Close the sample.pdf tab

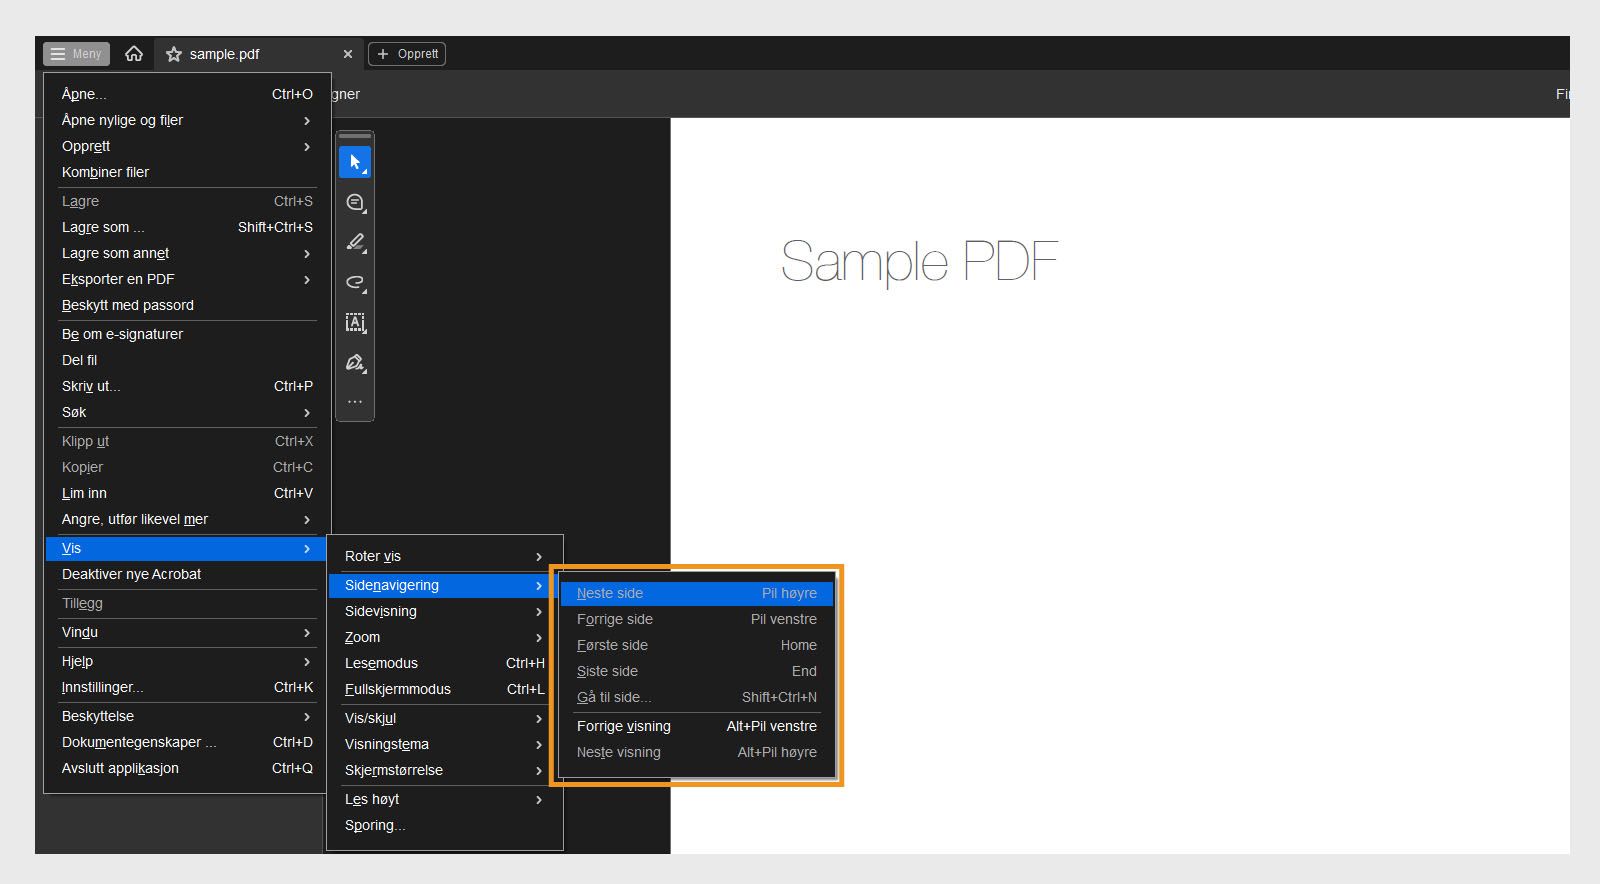(x=348, y=54)
